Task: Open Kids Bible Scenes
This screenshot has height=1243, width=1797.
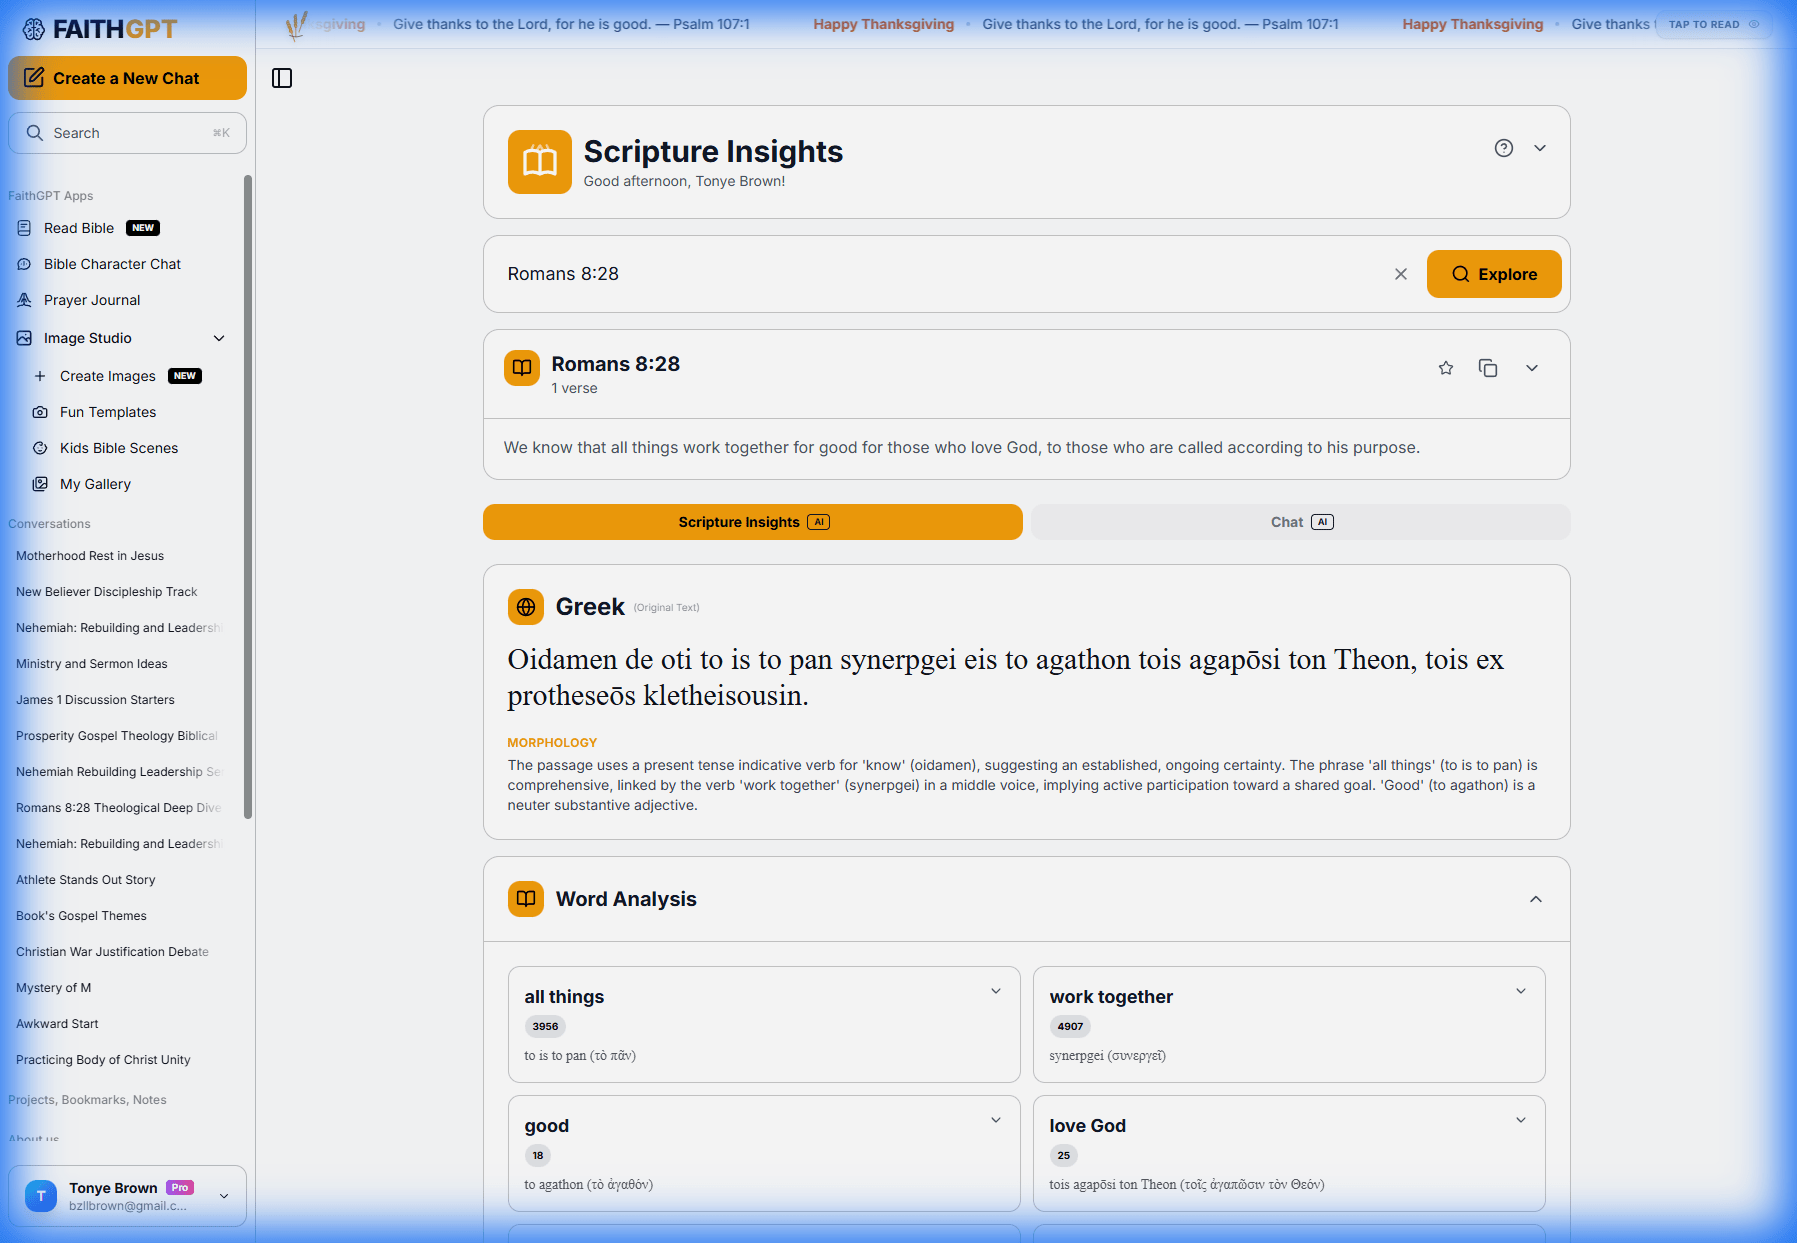Action: (119, 448)
